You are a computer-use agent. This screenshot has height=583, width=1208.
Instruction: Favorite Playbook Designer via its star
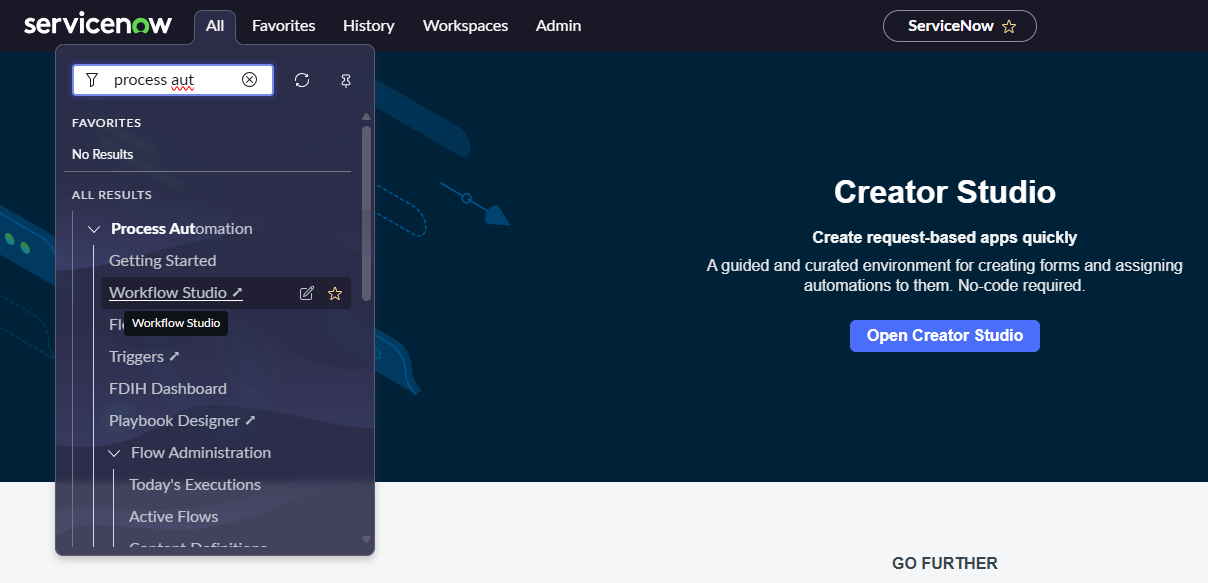tap(334, 420)
